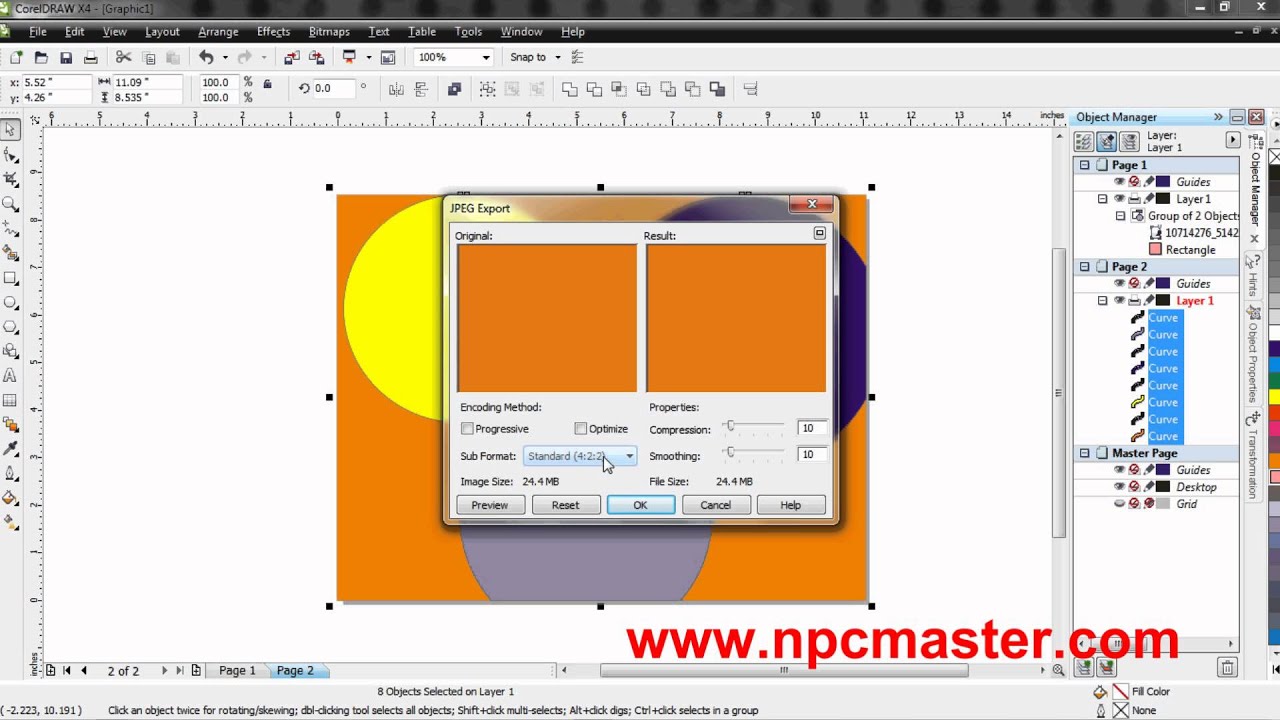
Task: Click the Reset button
Action: point(565,505)
